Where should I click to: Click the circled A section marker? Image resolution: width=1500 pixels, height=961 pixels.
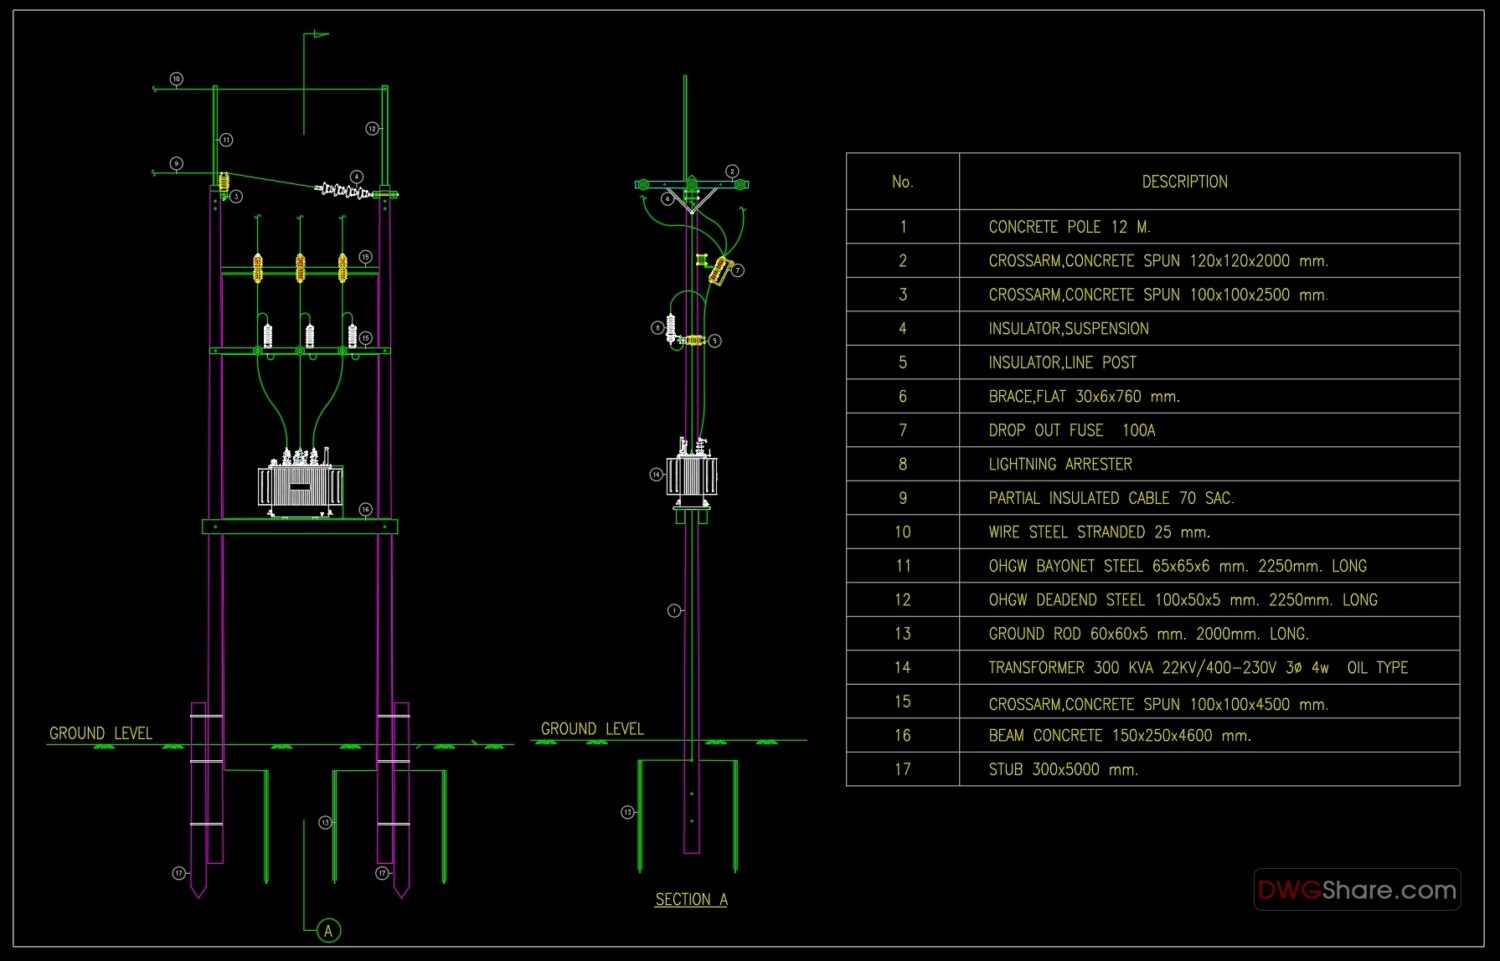[x=327, y=930]
